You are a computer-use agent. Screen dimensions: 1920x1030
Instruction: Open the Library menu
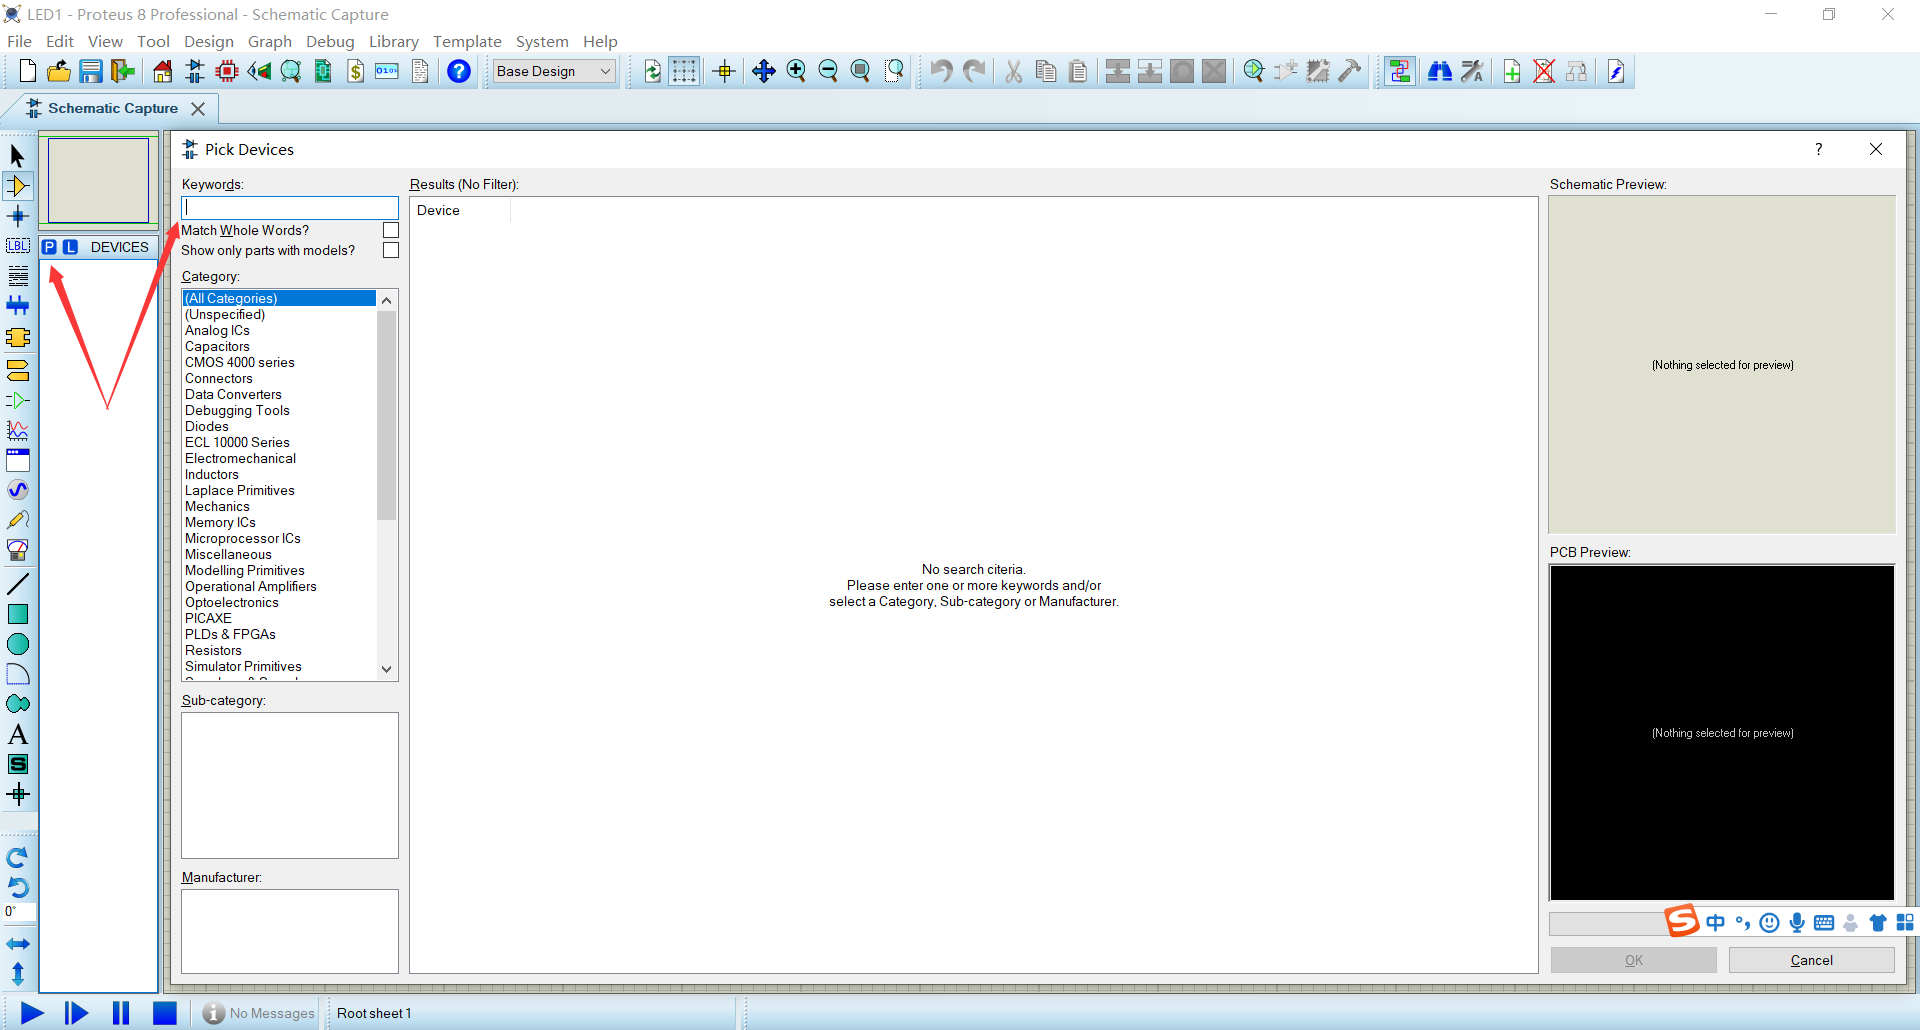coord(394,41)
